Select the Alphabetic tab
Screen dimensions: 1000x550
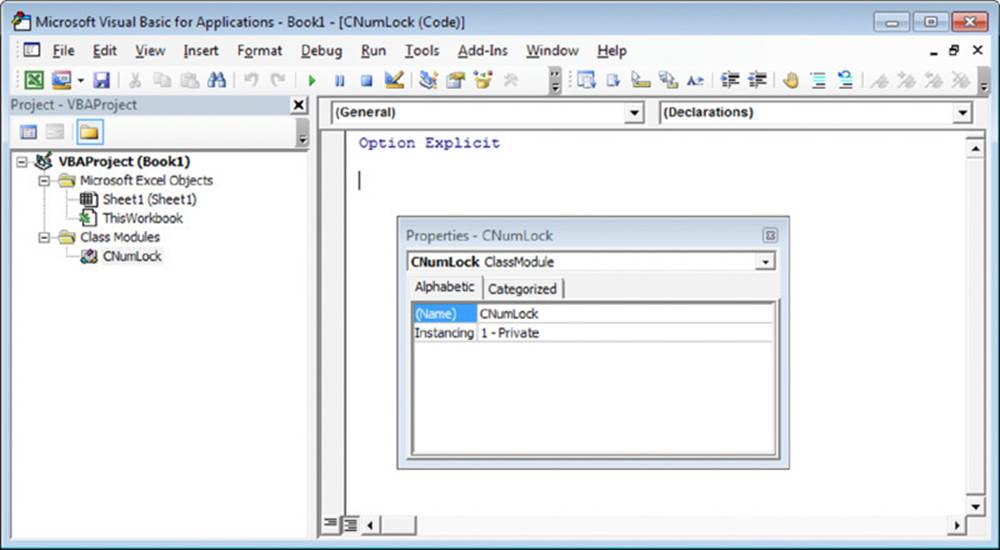click(445, 287)
